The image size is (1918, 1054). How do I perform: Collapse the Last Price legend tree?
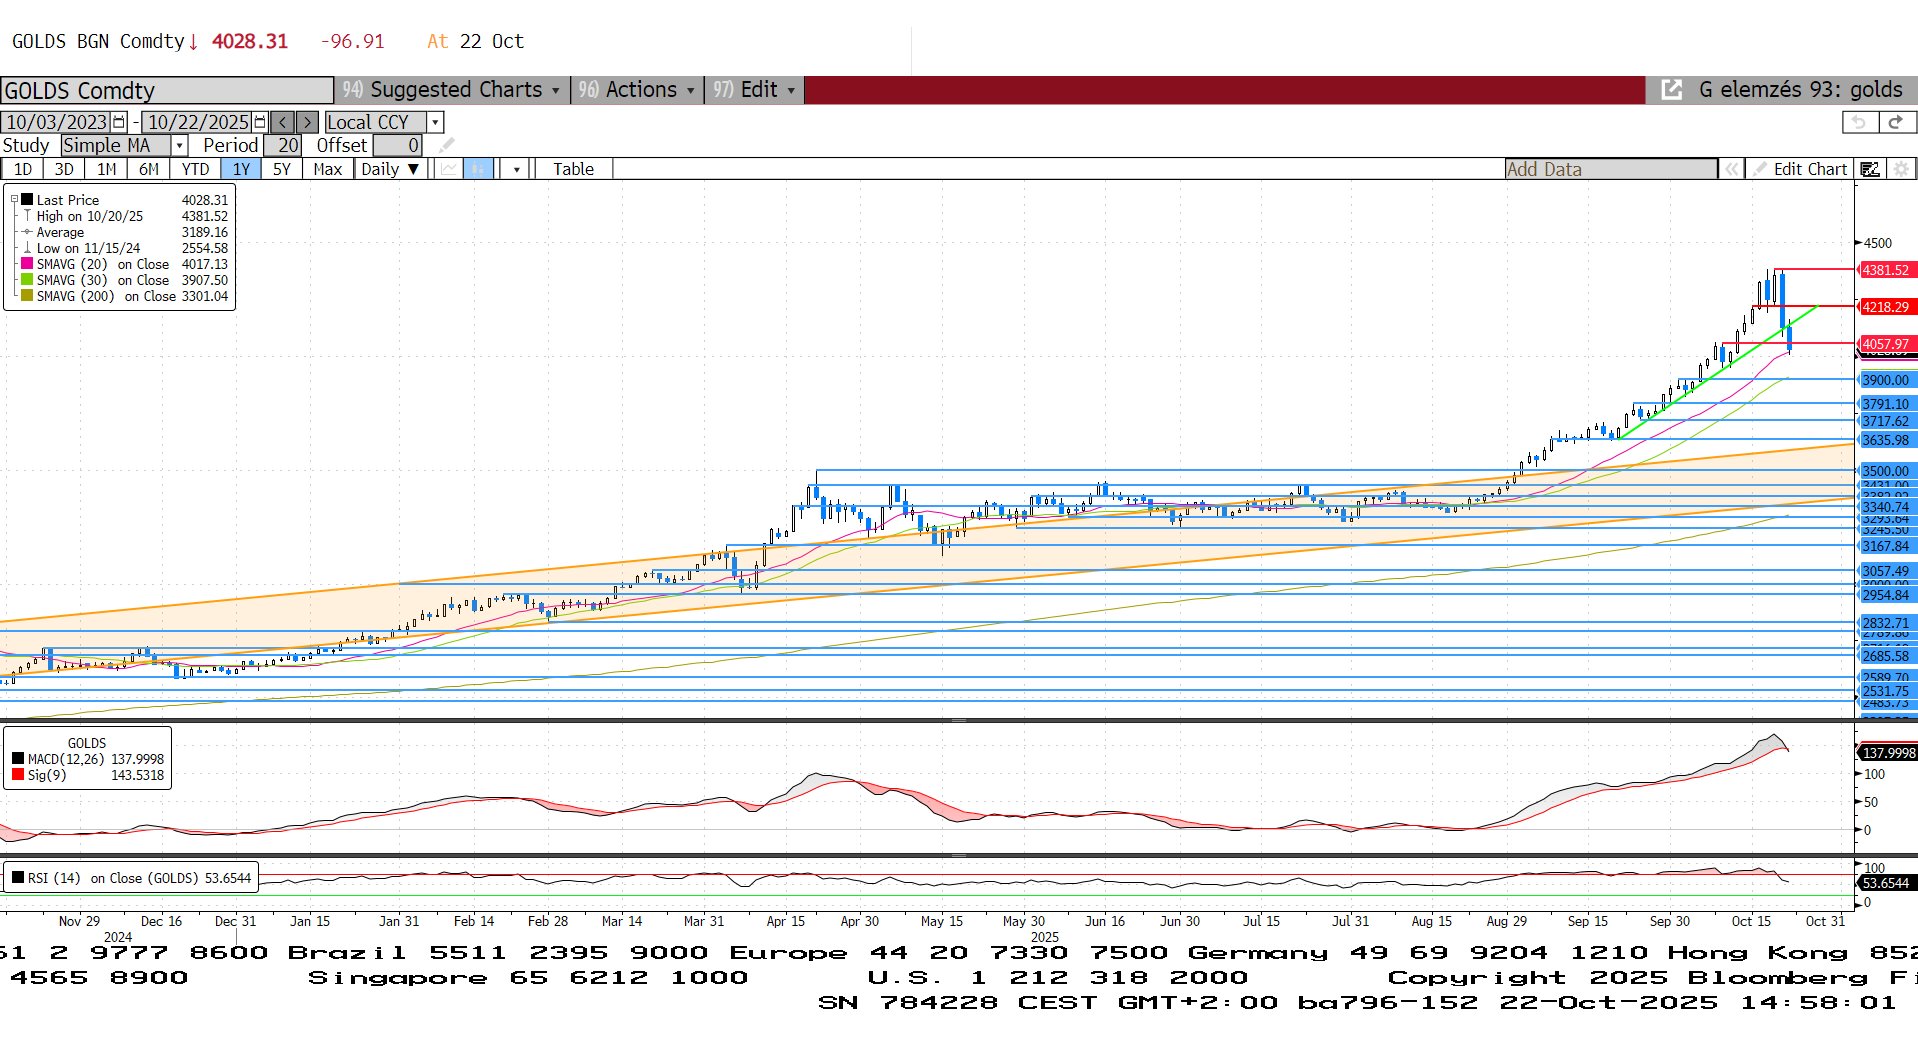click(14, 200)
